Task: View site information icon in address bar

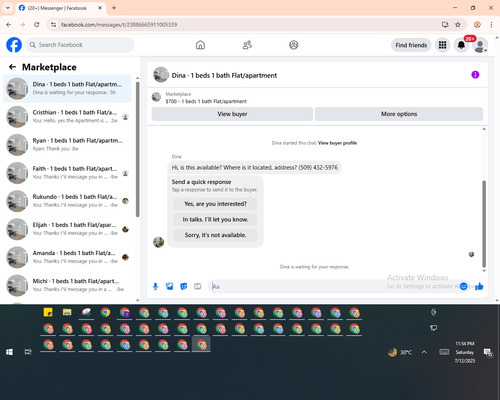Action: pyautogui.click(x=53, y=25)
